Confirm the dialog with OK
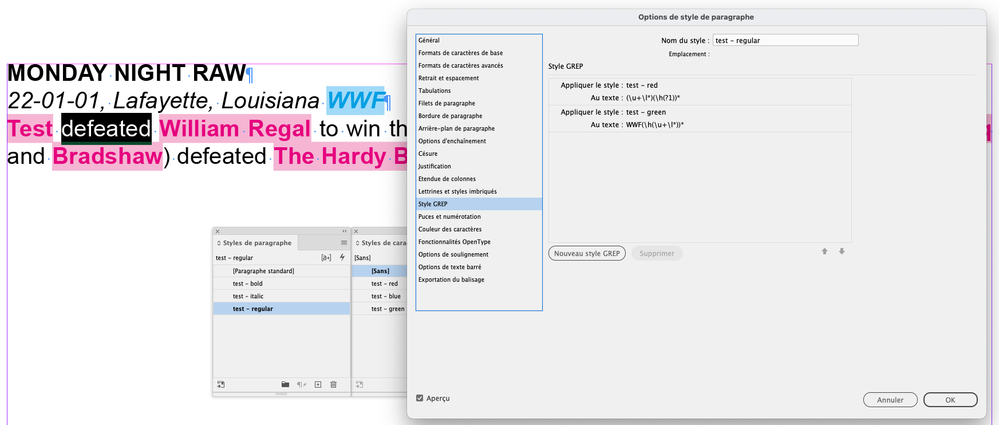The height and width of the screenshot is (425, 999). pyautogui.click(x=950, y=400)
